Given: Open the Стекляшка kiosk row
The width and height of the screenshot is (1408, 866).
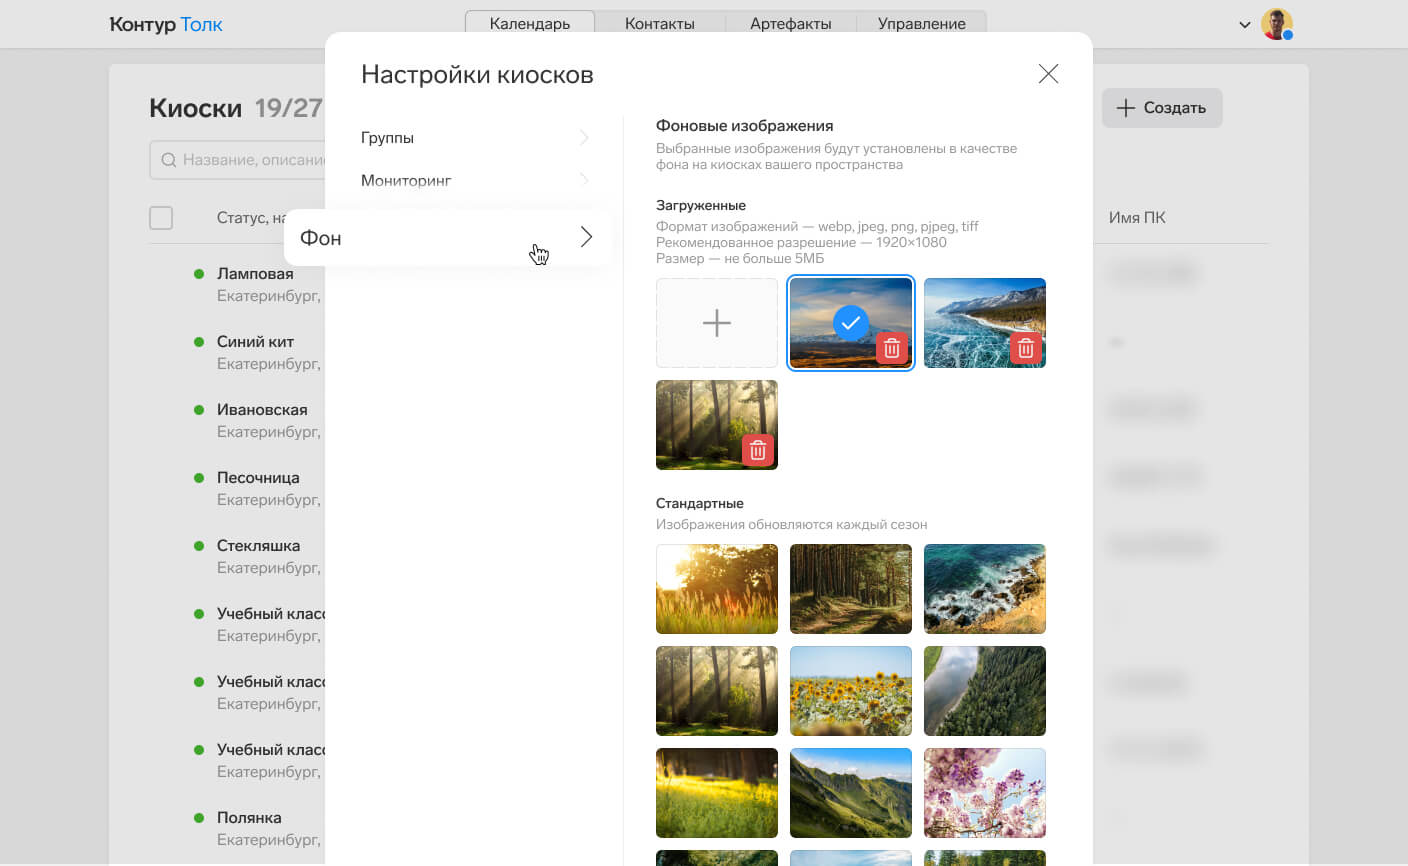Looking at the screenshot, I should (x=258, y=546).
